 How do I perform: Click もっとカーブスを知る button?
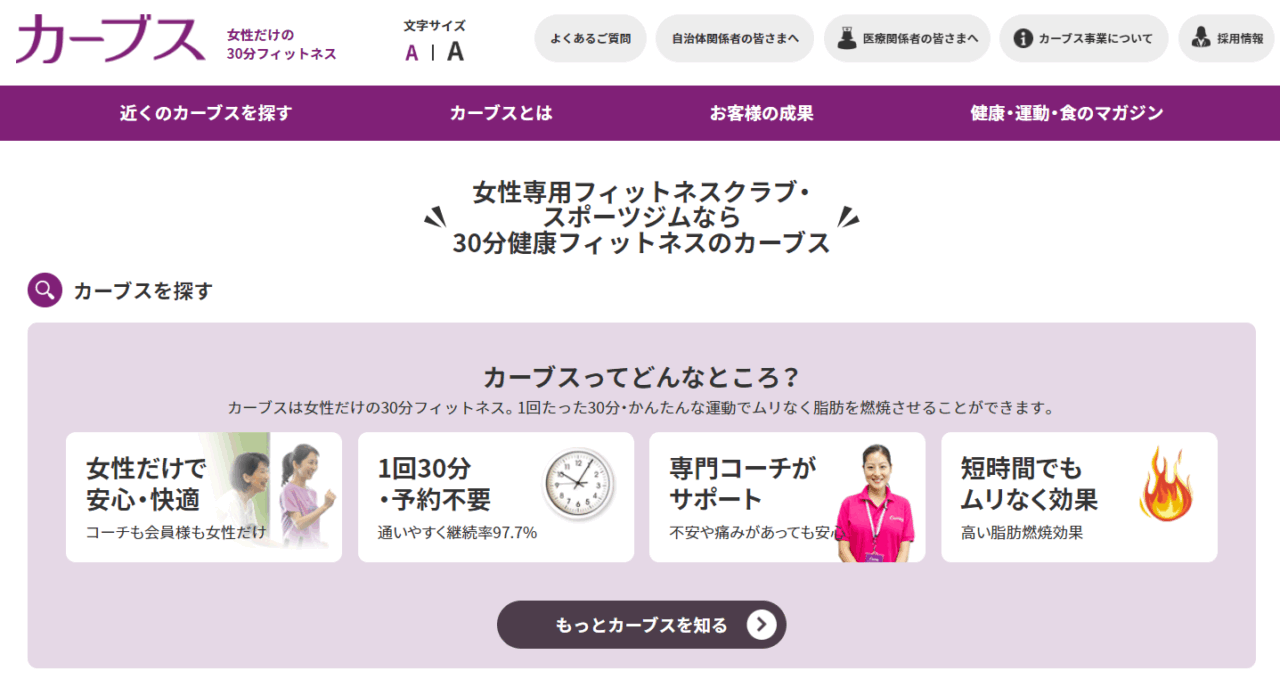point(641,625)
